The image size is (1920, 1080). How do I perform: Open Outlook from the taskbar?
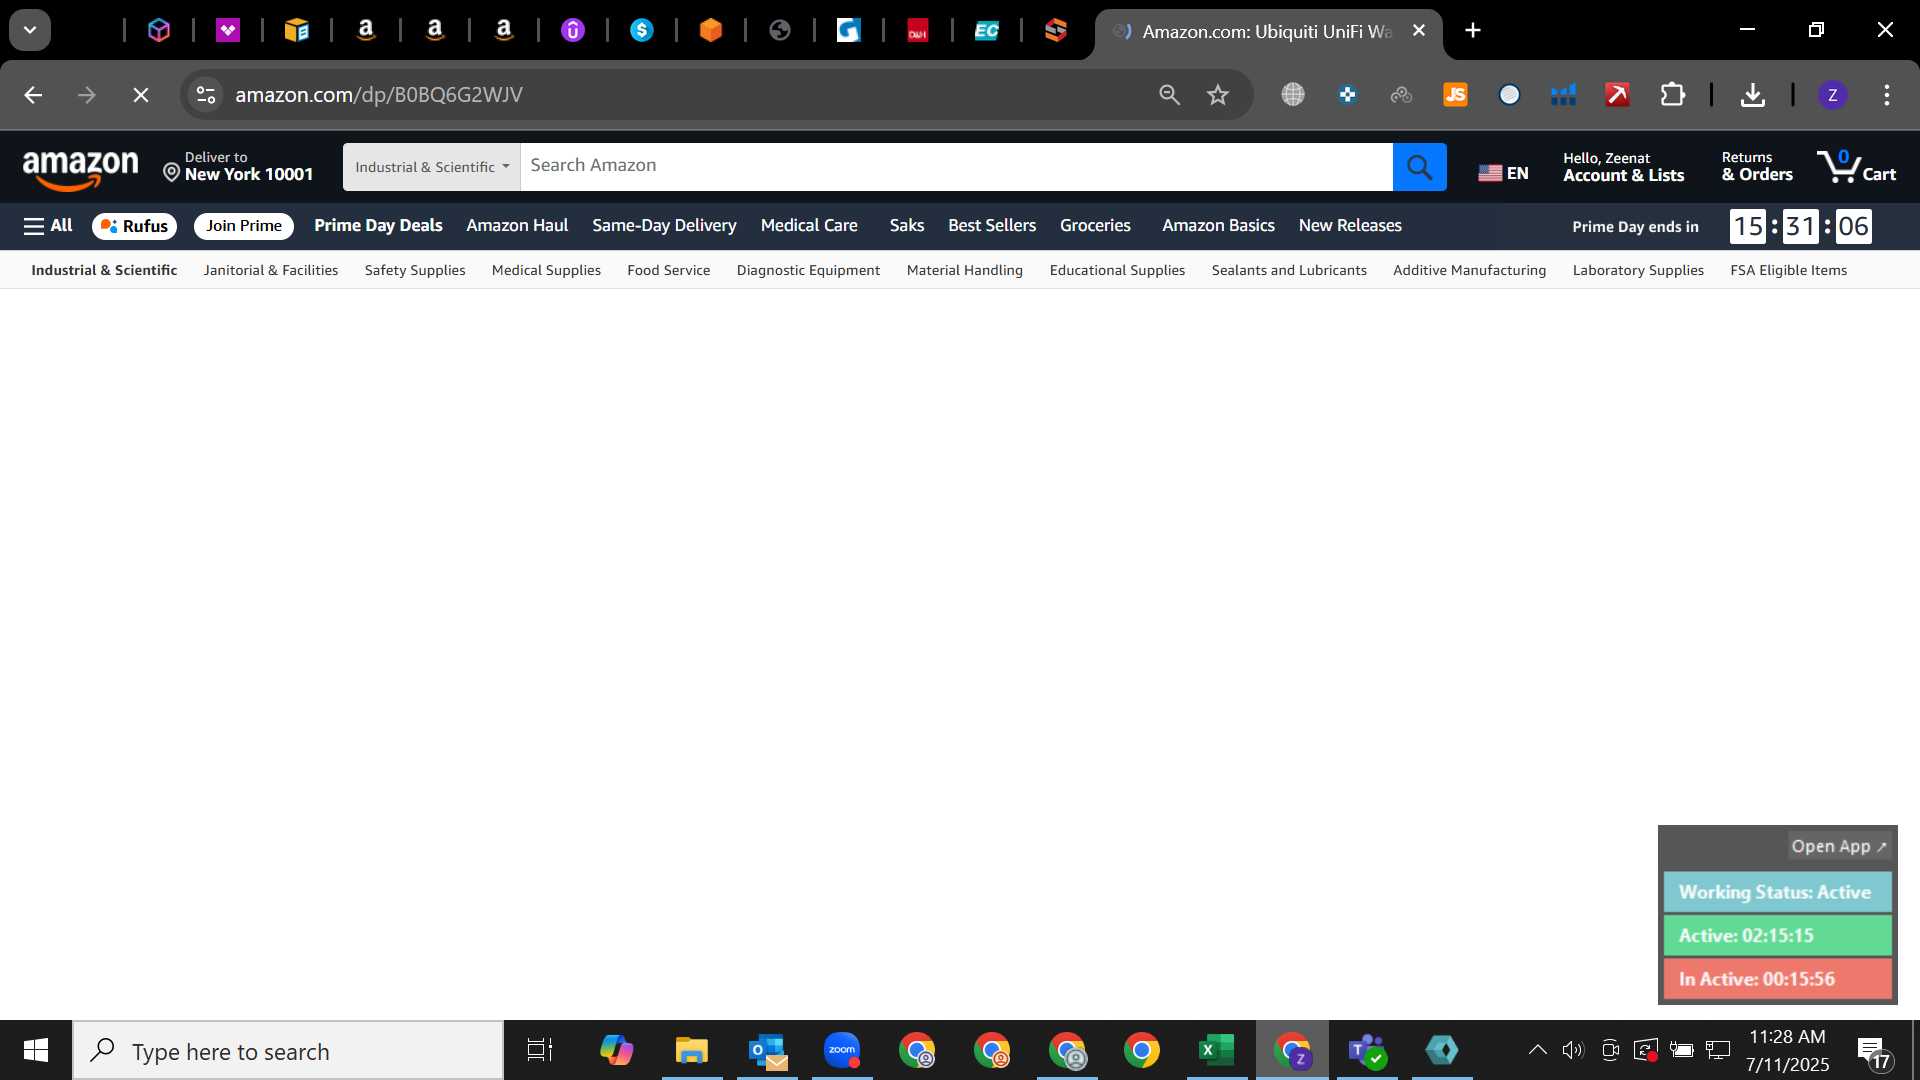coord(767,1051)
